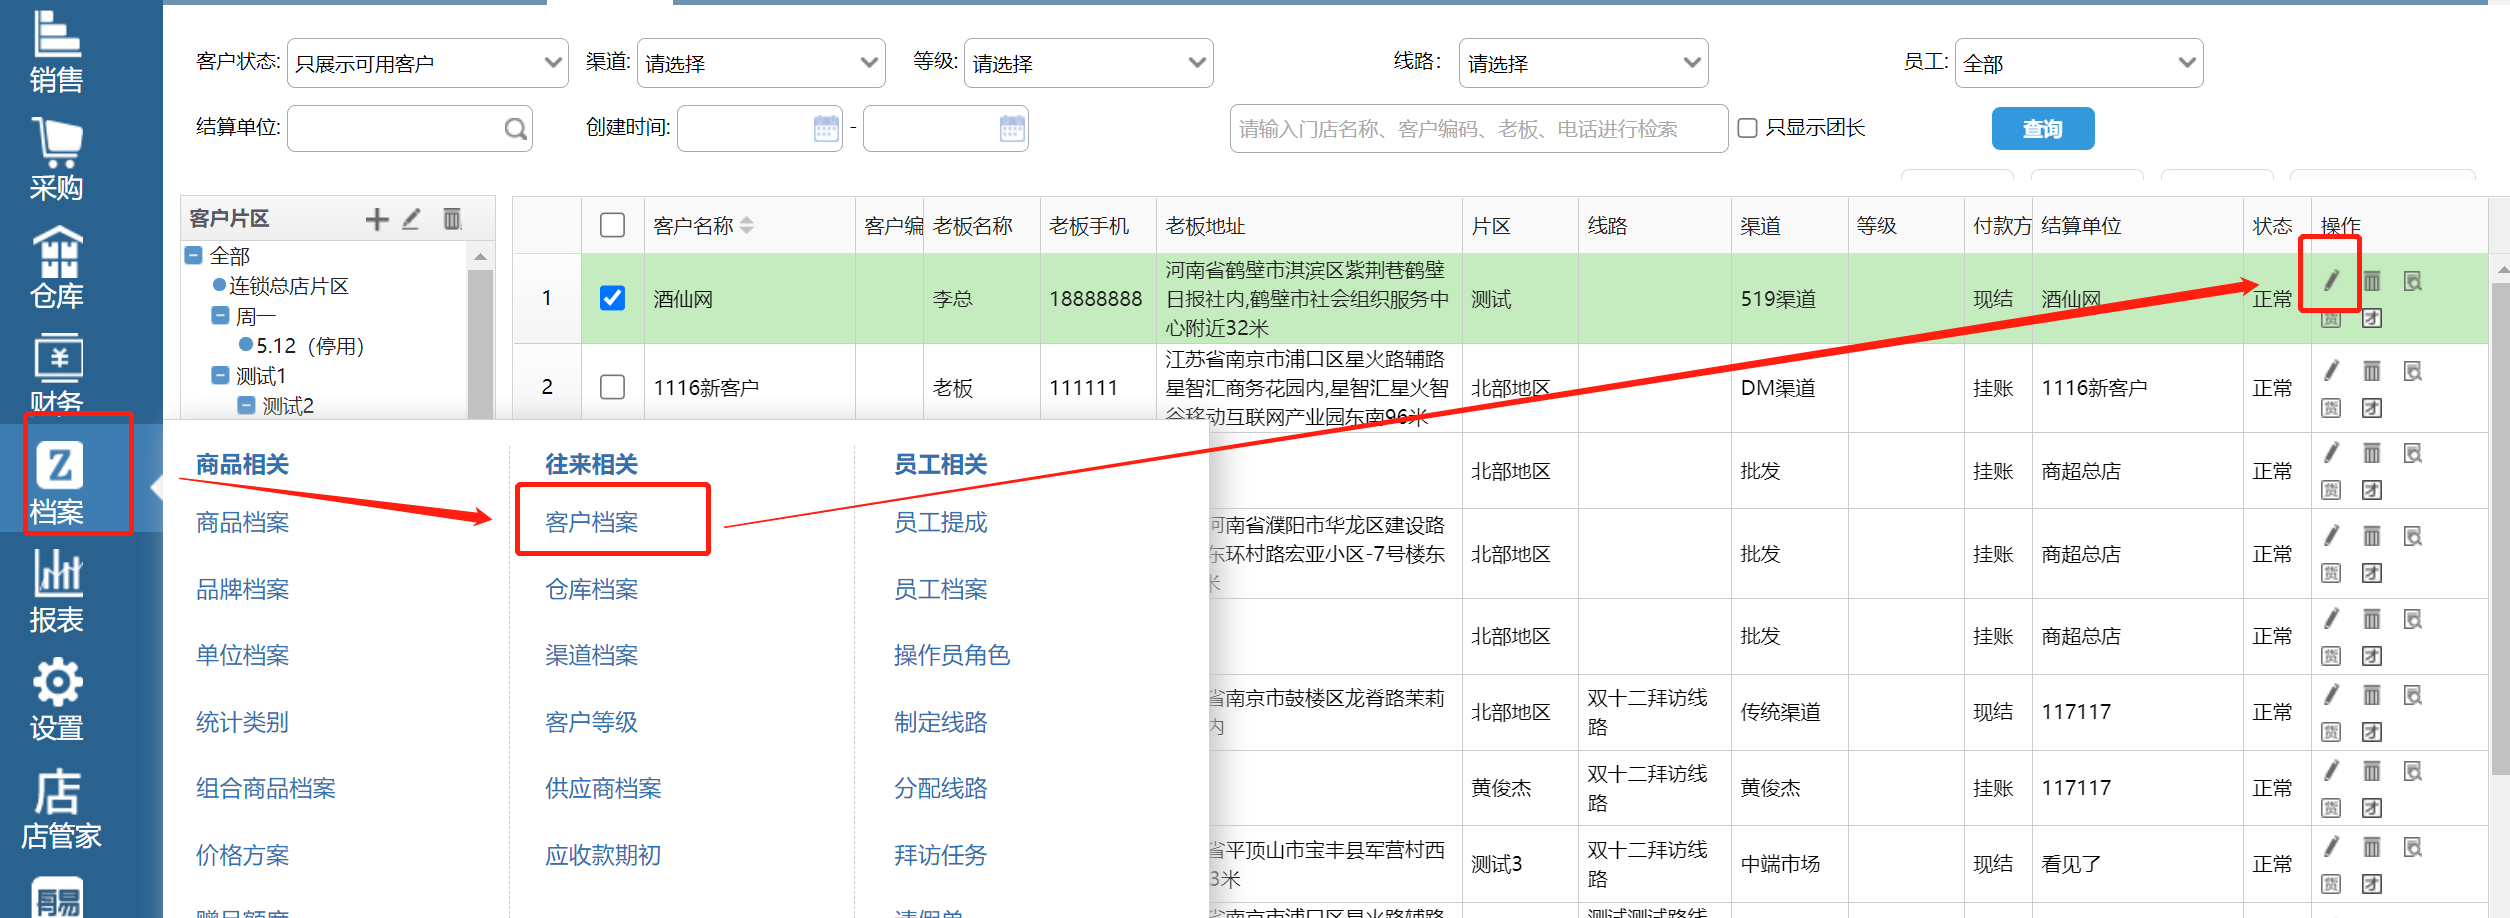The width and height of the screenshot is (2510, 918).
Task: Click the customer table vertical scrollbar
Action: [x=2500, y=528]
